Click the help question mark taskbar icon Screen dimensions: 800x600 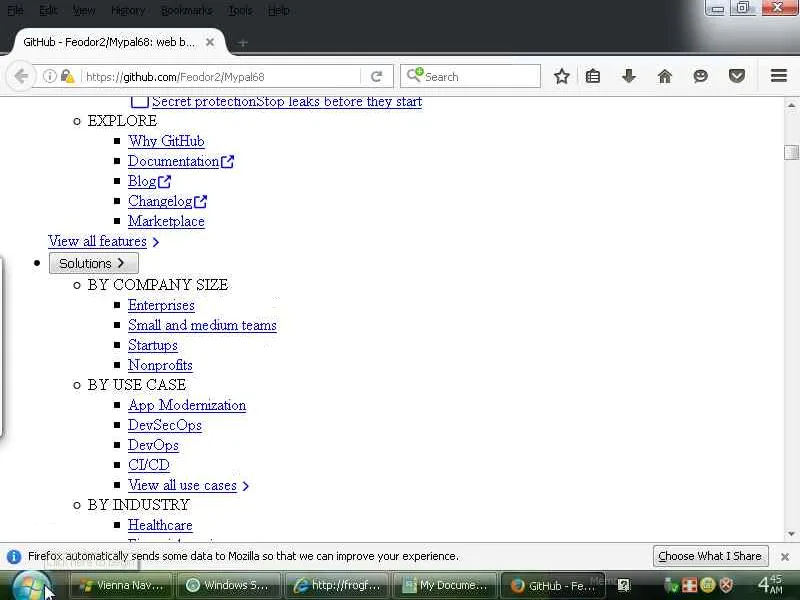pyautogui.click(x=623, y=585)
